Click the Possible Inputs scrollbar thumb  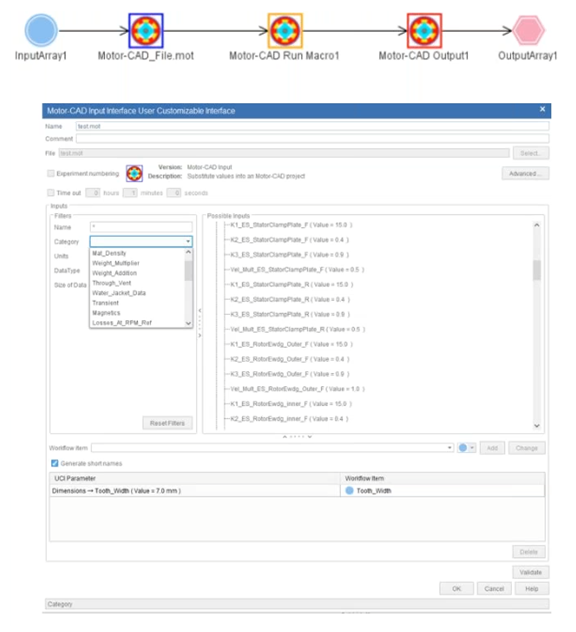point(536,270)
